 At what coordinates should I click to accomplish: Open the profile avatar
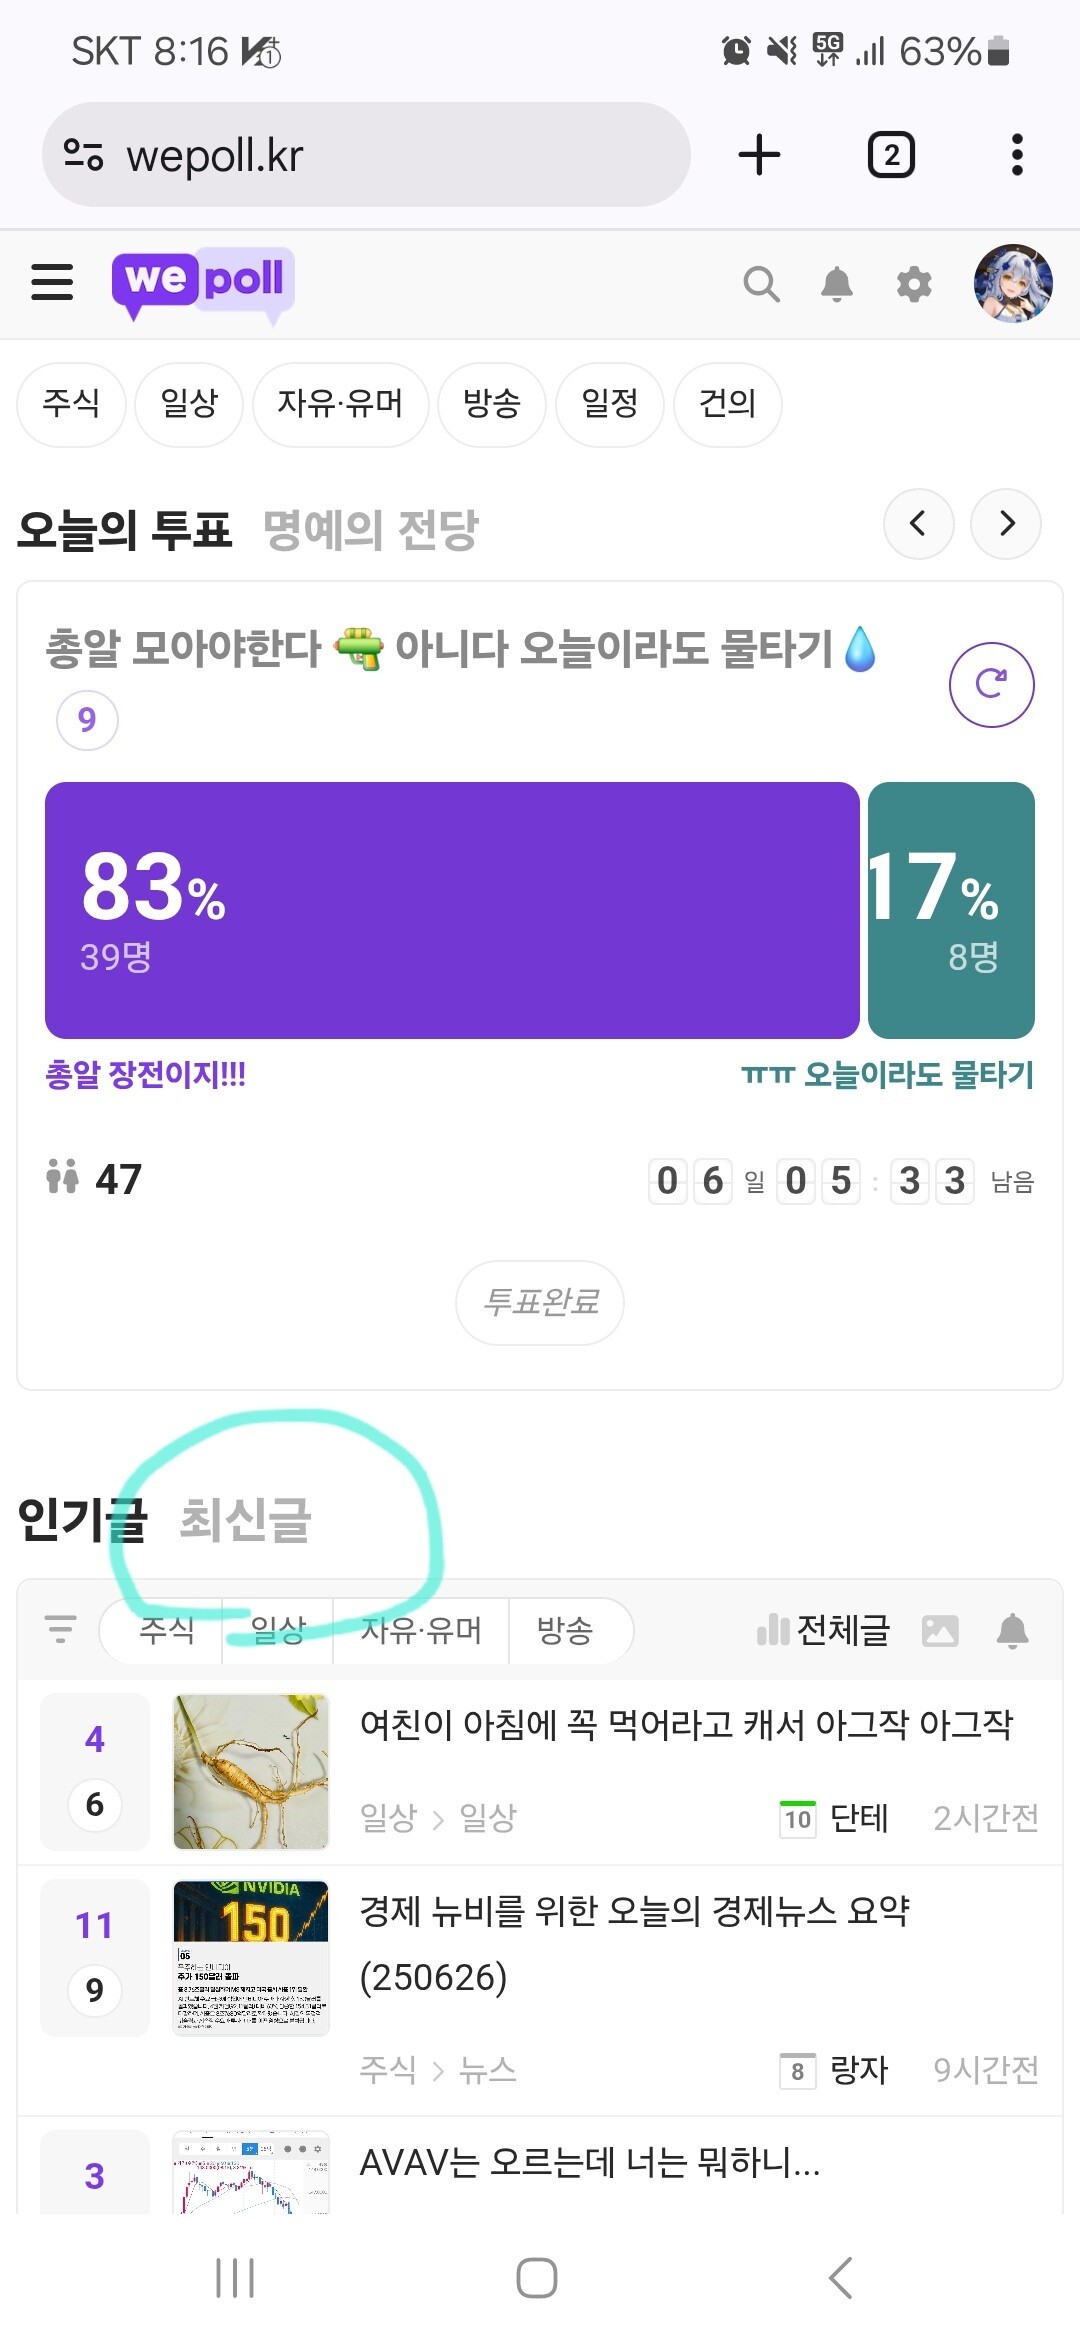1013,284
